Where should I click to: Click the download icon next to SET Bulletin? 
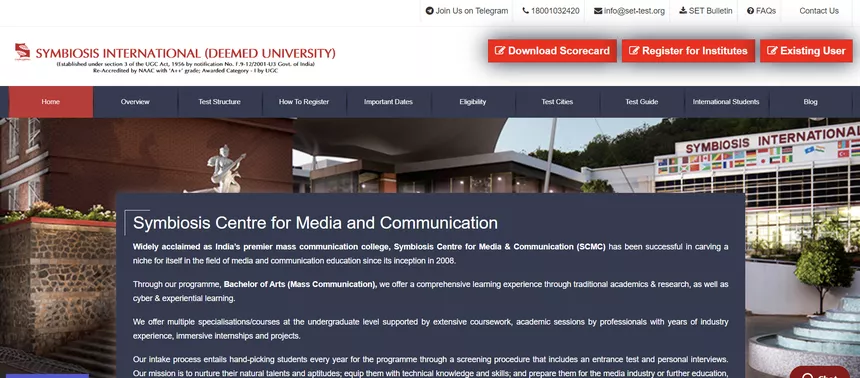[683, 10]
